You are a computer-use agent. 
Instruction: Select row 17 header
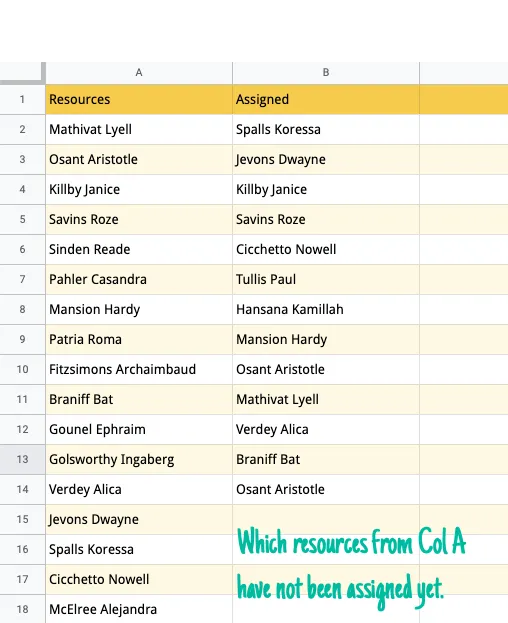coord(23,579)
